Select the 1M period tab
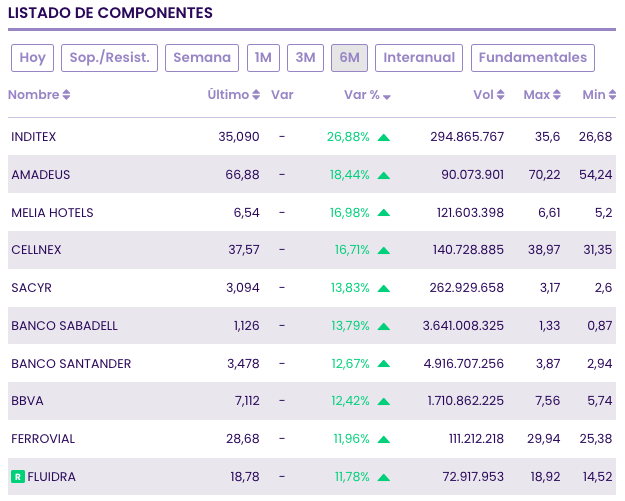625x501 pixels. pos(263,58)
